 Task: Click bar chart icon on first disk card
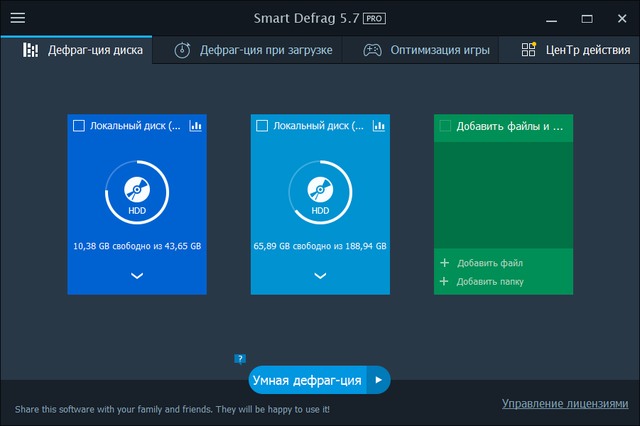coord(195,126)
